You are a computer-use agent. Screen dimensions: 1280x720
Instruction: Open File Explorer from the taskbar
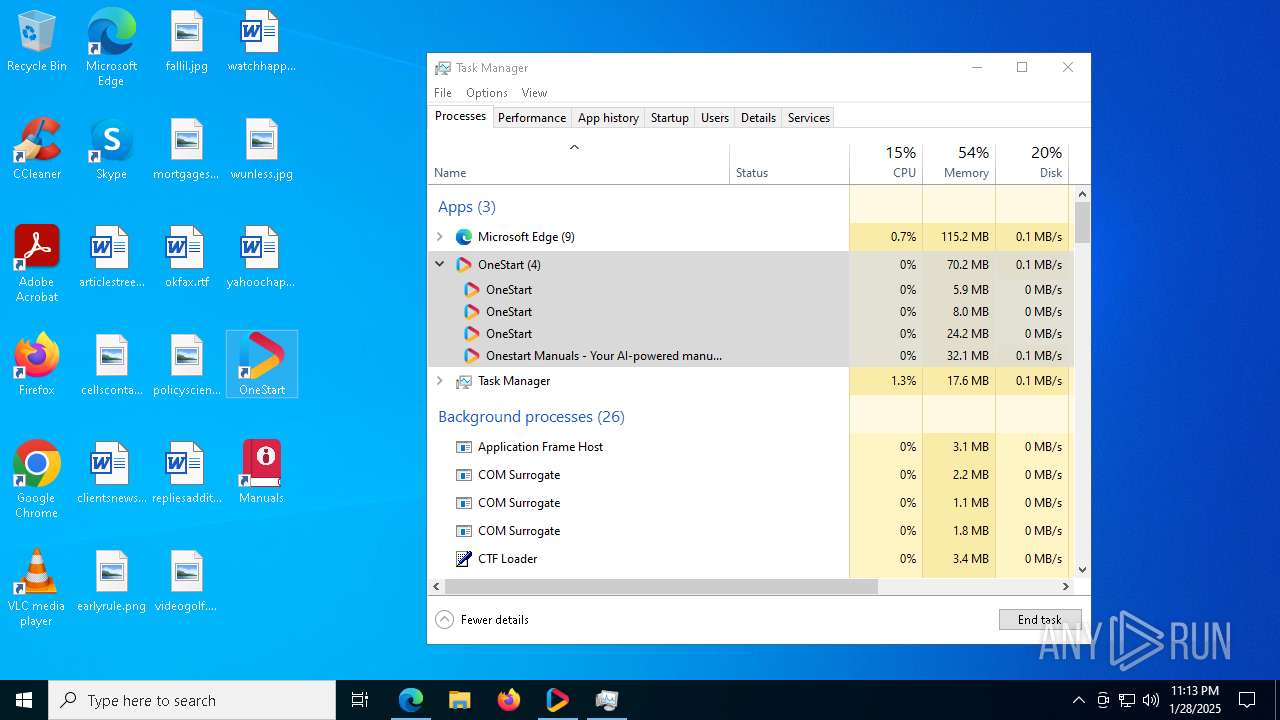tap(459, 700)
